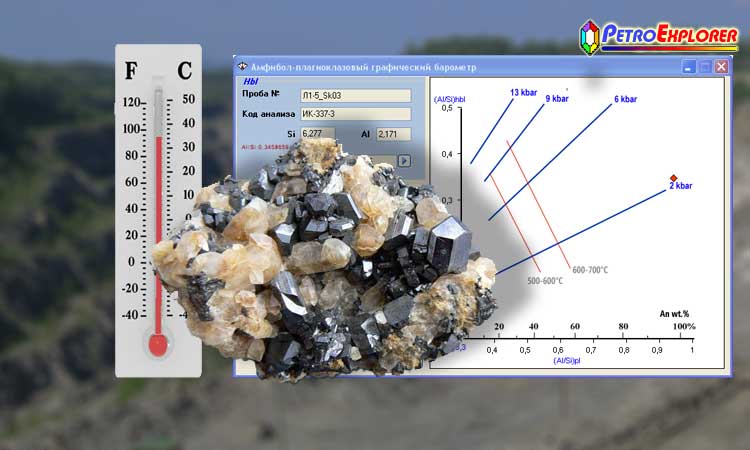Click the 9 kbar line label

pyautogui.click(x=557, y=99)
